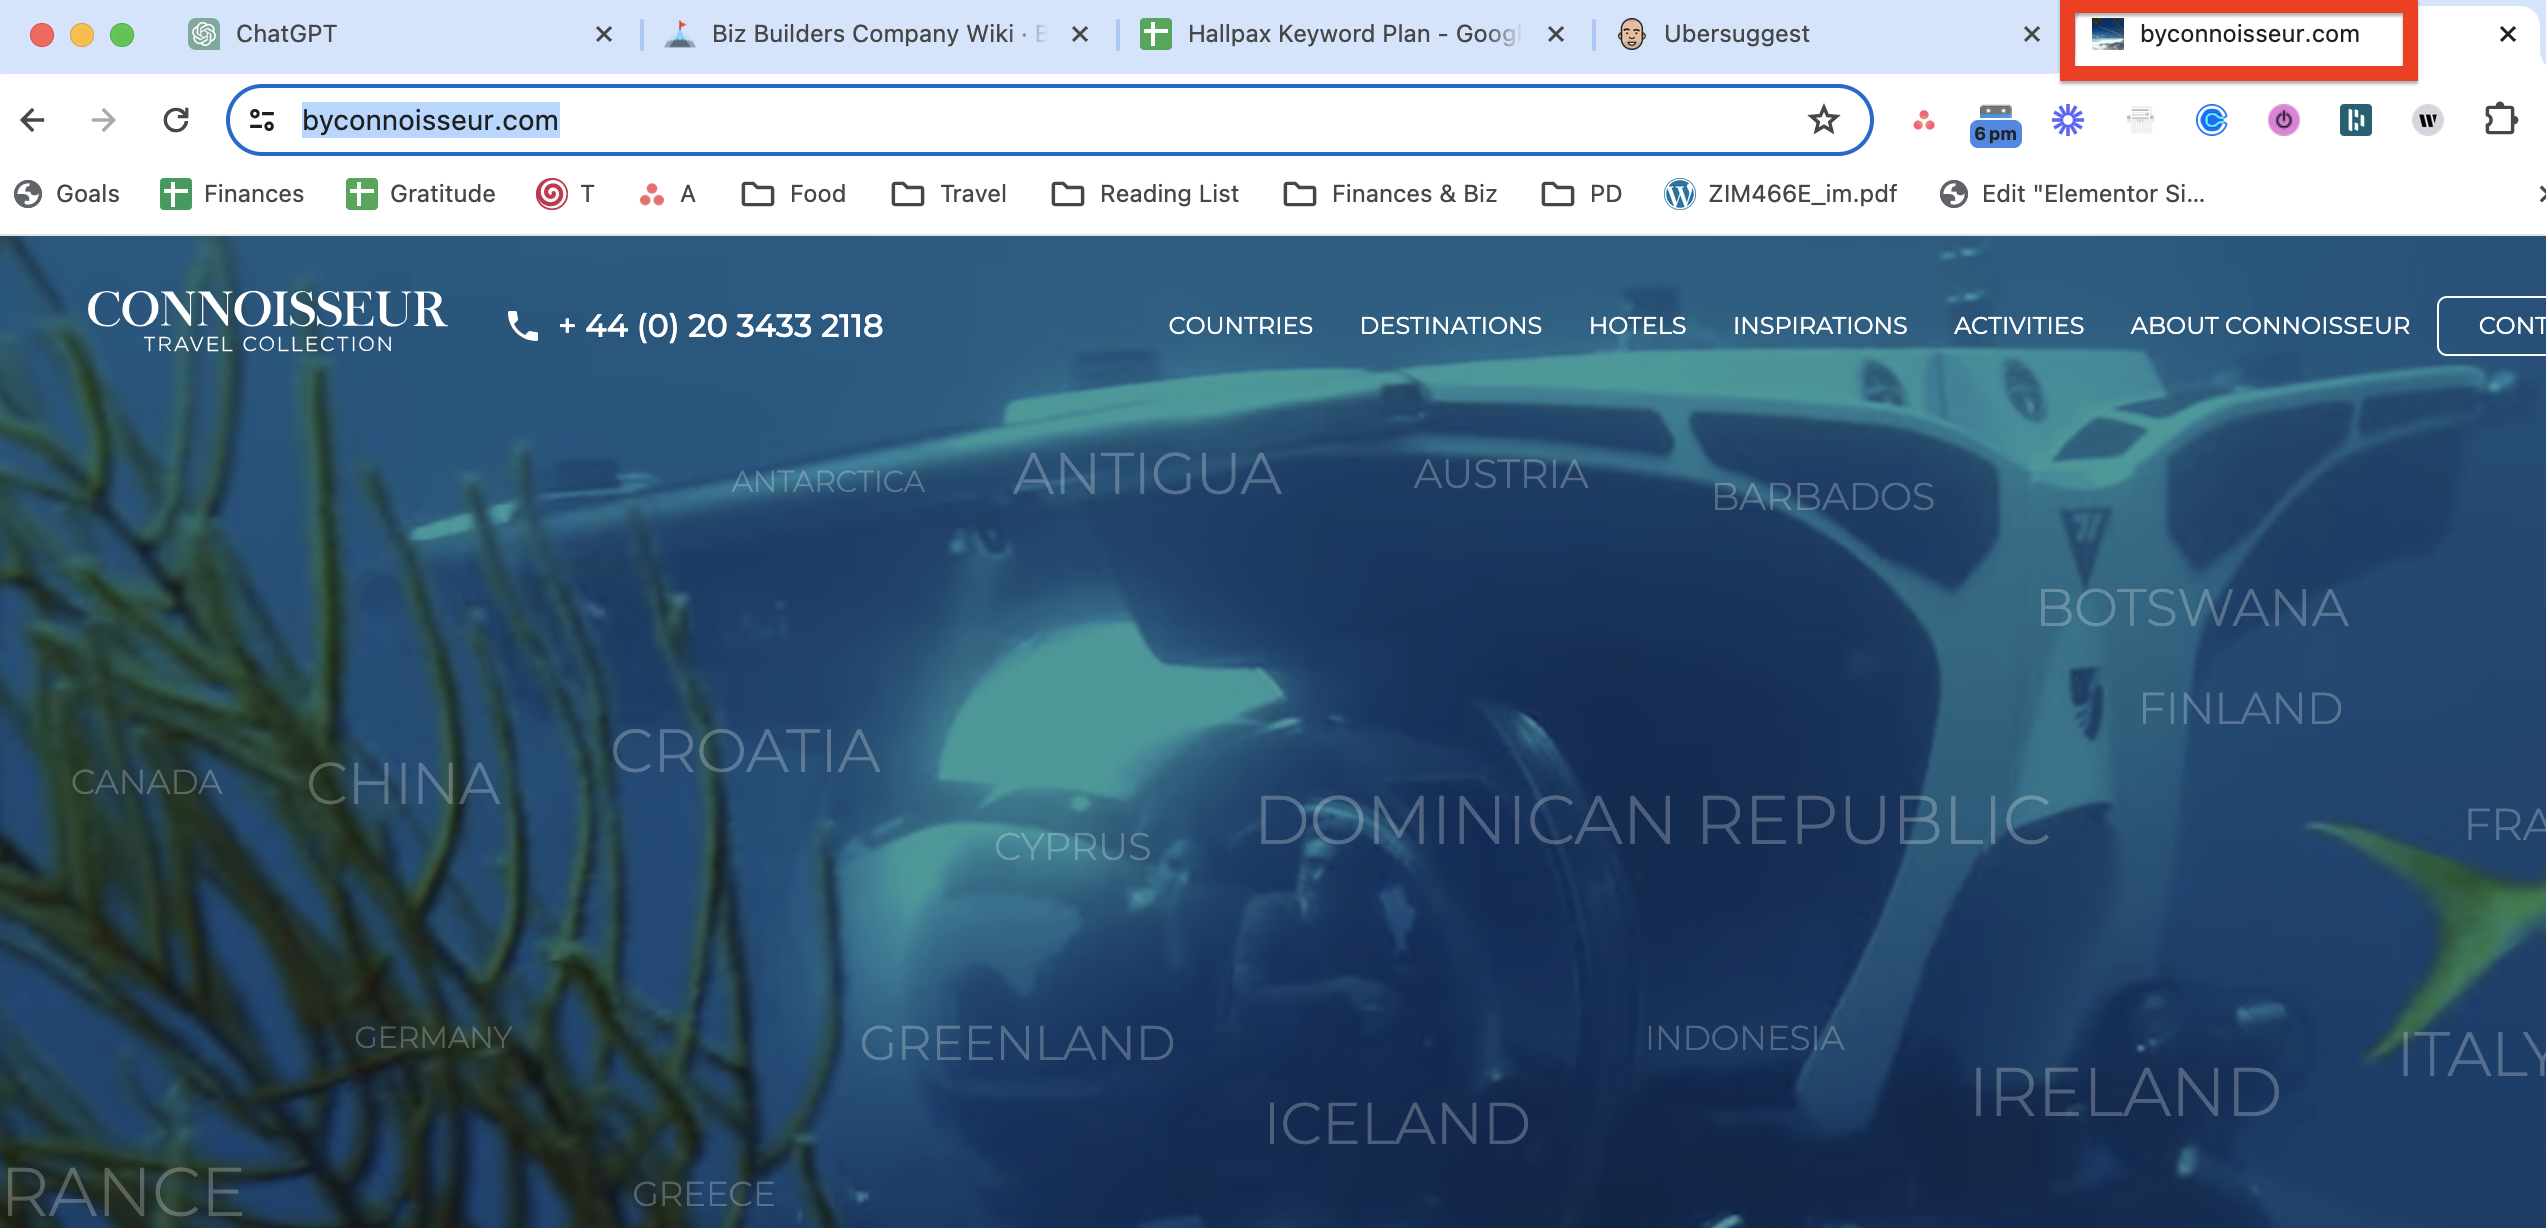Open the COUNTRIES navigation menu
The width and height of the screenshot is (2546, 1228).
pos(1240,326)
